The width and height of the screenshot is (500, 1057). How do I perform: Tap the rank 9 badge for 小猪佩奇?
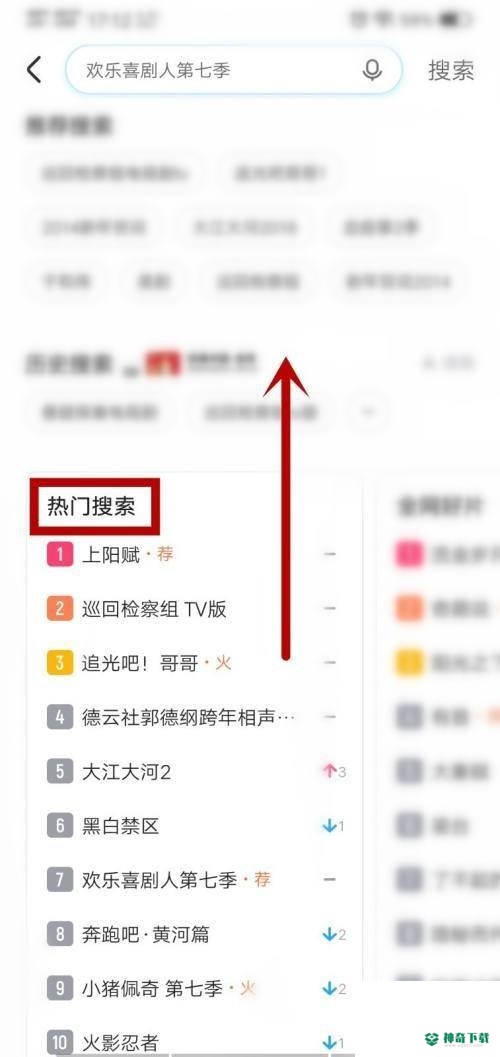coord(59,988)
